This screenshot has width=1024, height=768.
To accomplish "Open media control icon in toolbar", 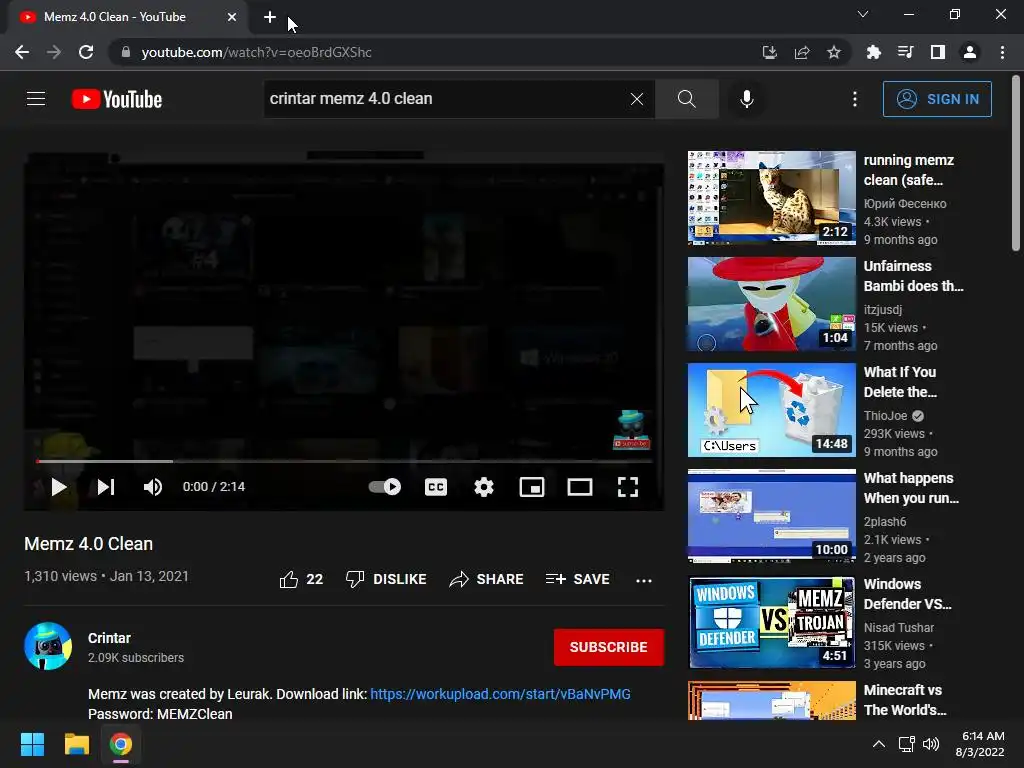I will (x=905, y=52).
